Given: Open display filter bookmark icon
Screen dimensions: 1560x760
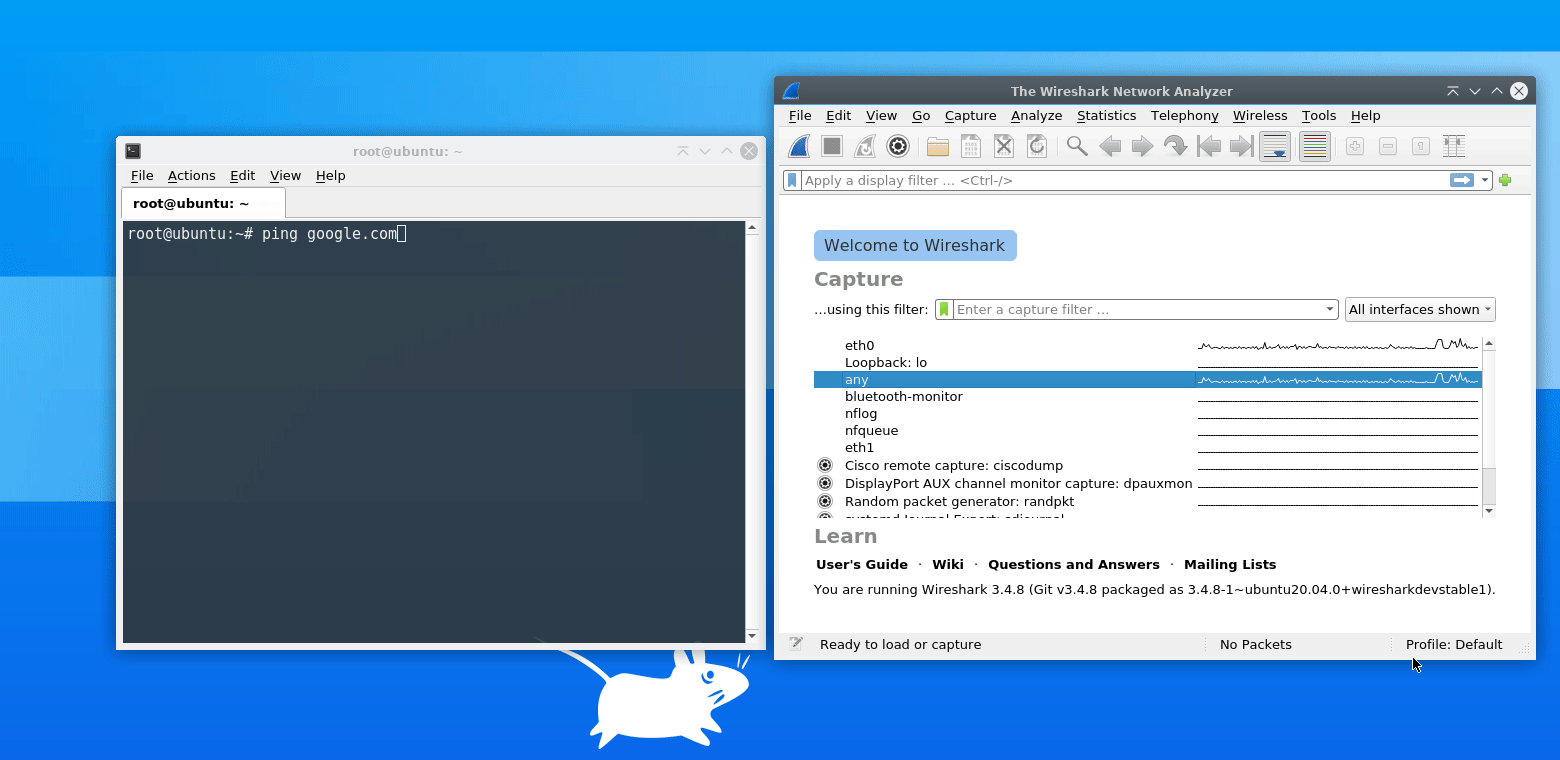Looking at the screenshot, I should click(792, 180).
